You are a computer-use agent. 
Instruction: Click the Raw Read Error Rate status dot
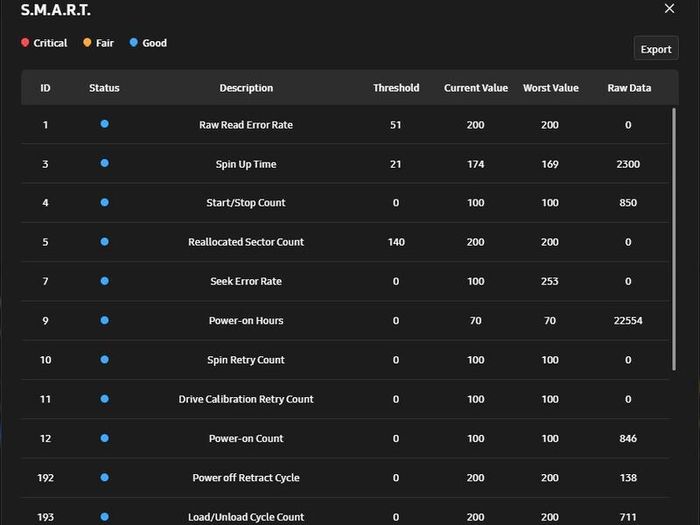click(104, 124)
